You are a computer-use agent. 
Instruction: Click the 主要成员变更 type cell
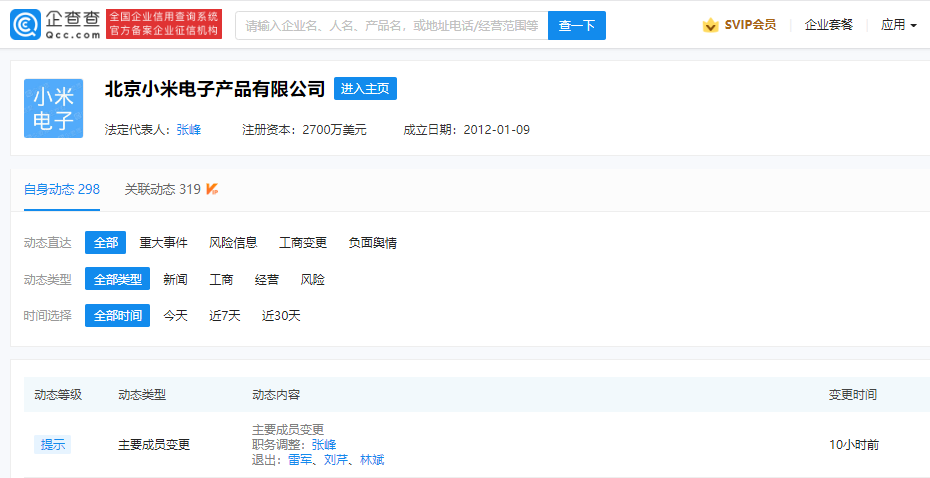[154, 444]
